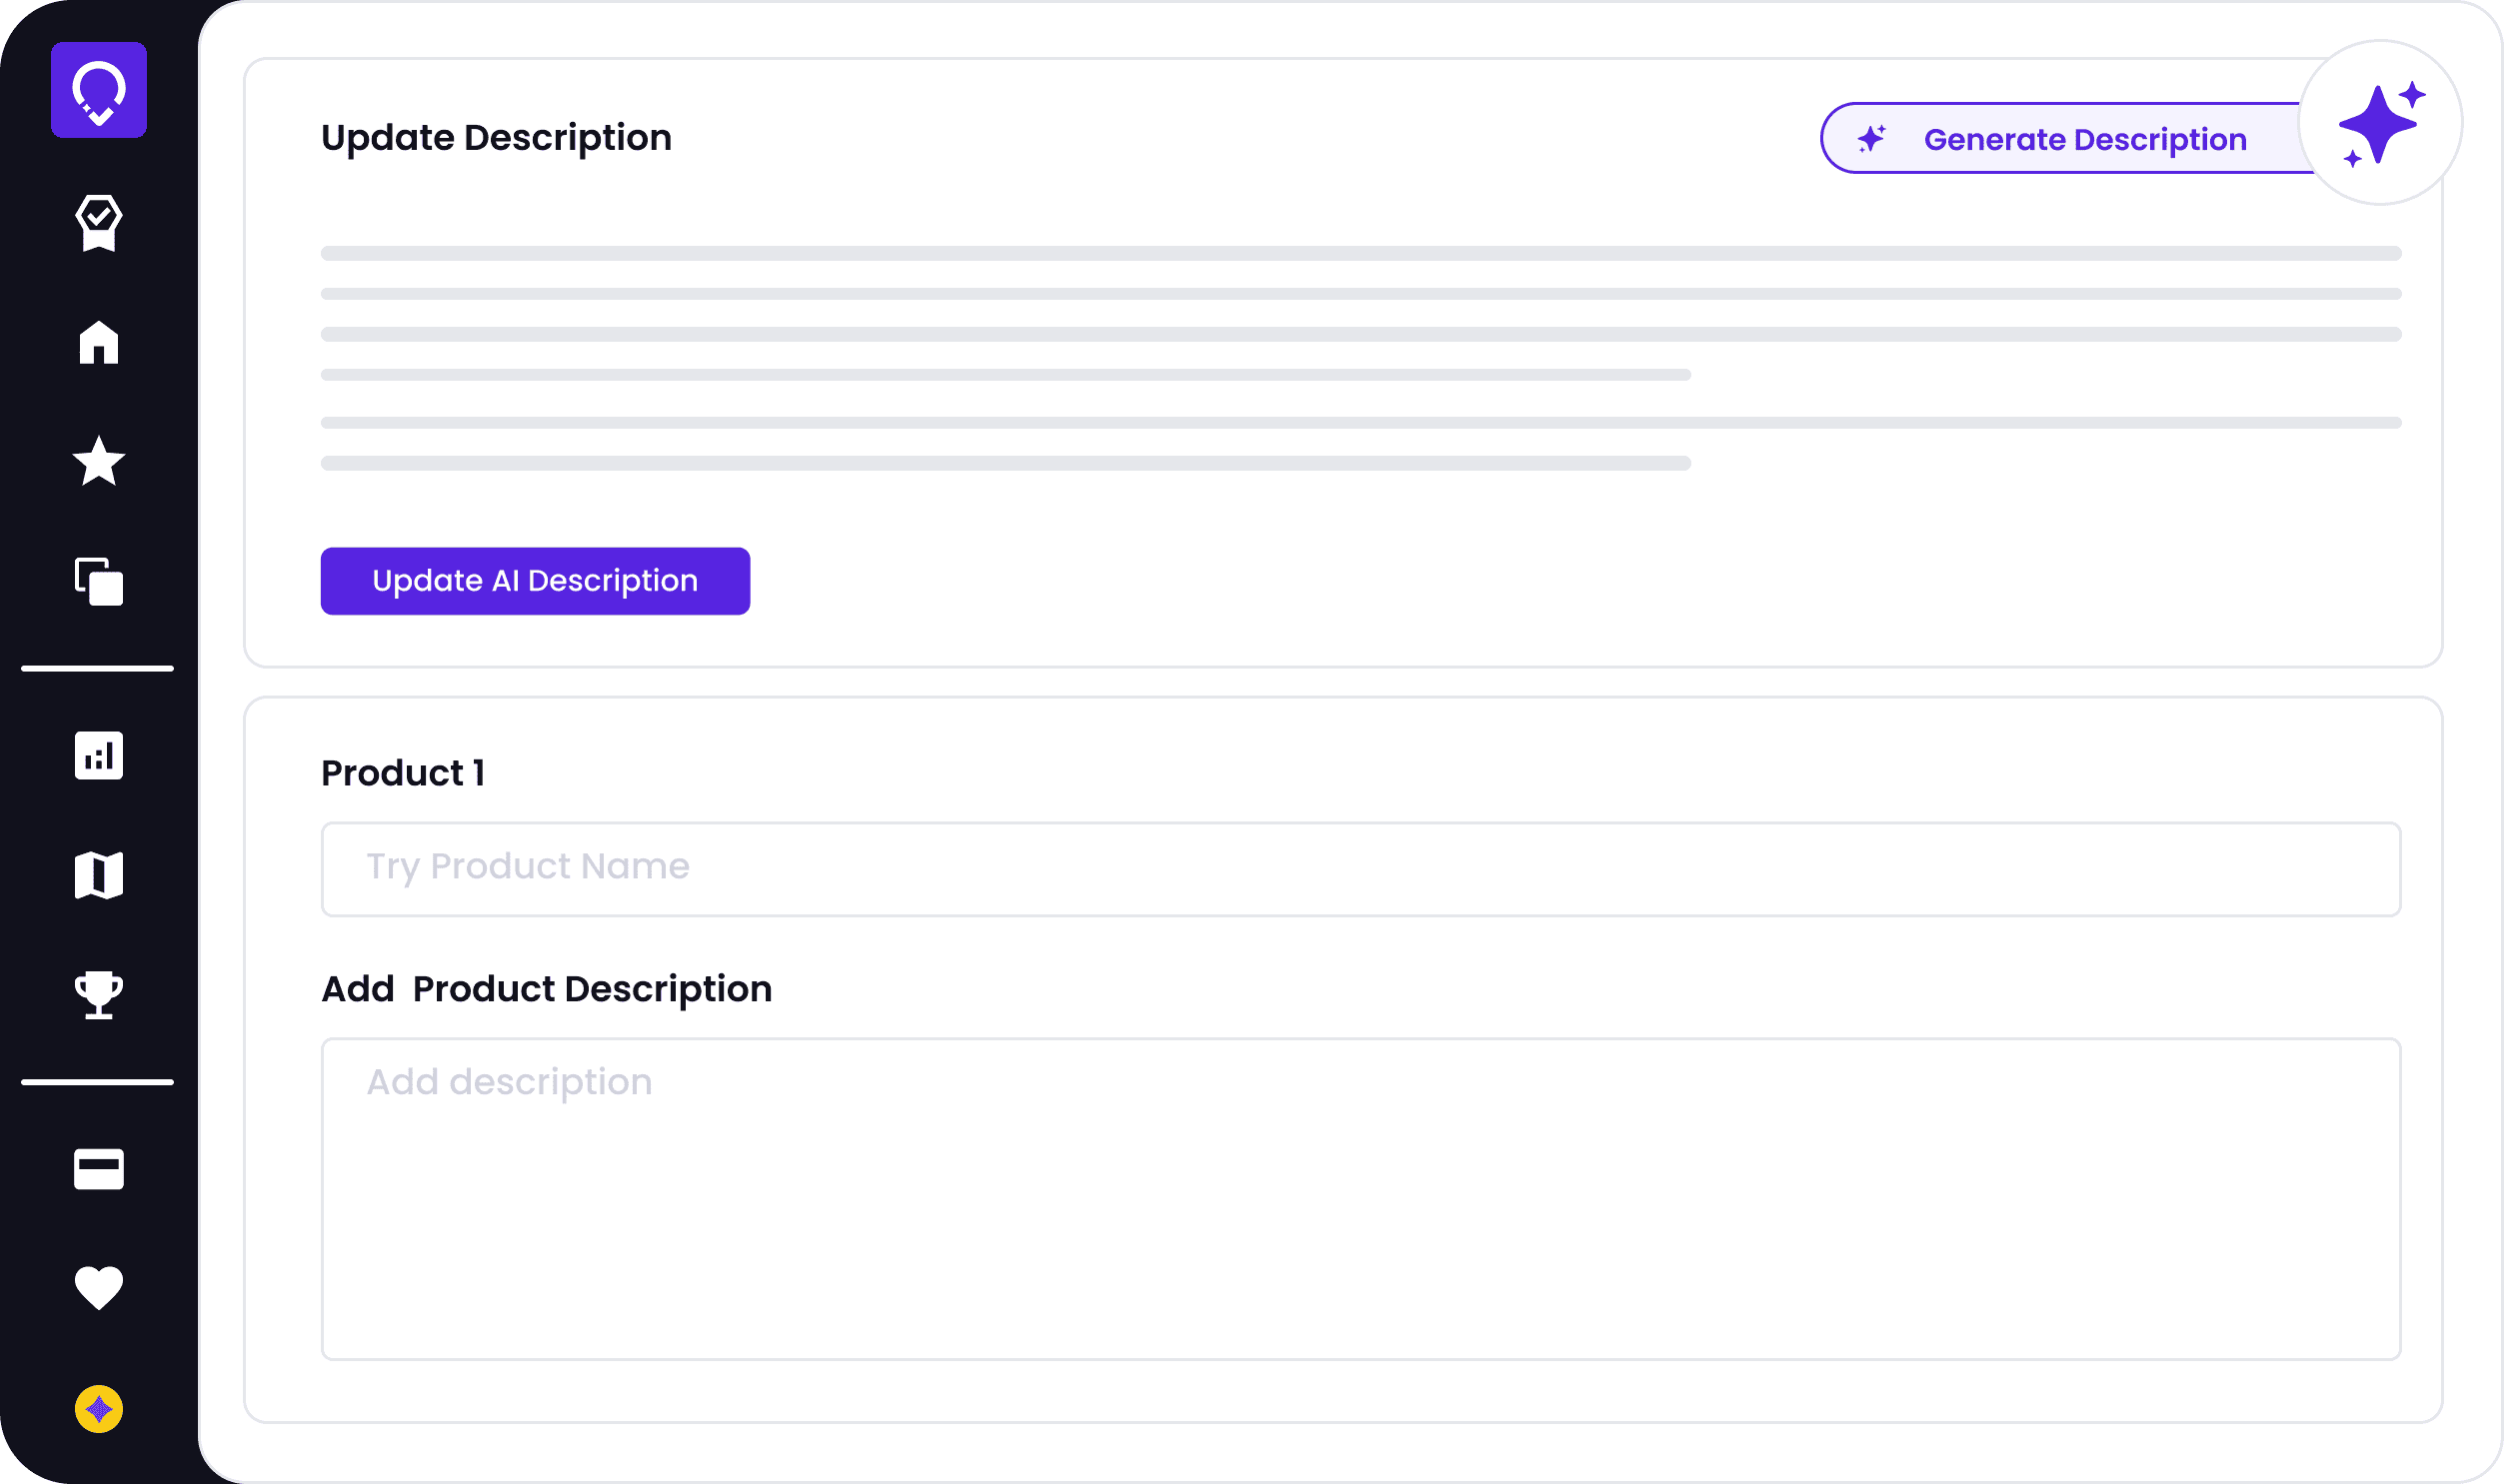Click the Update AI Description button
This screenshot has width=2504, height=1484.
coord(535,581)
